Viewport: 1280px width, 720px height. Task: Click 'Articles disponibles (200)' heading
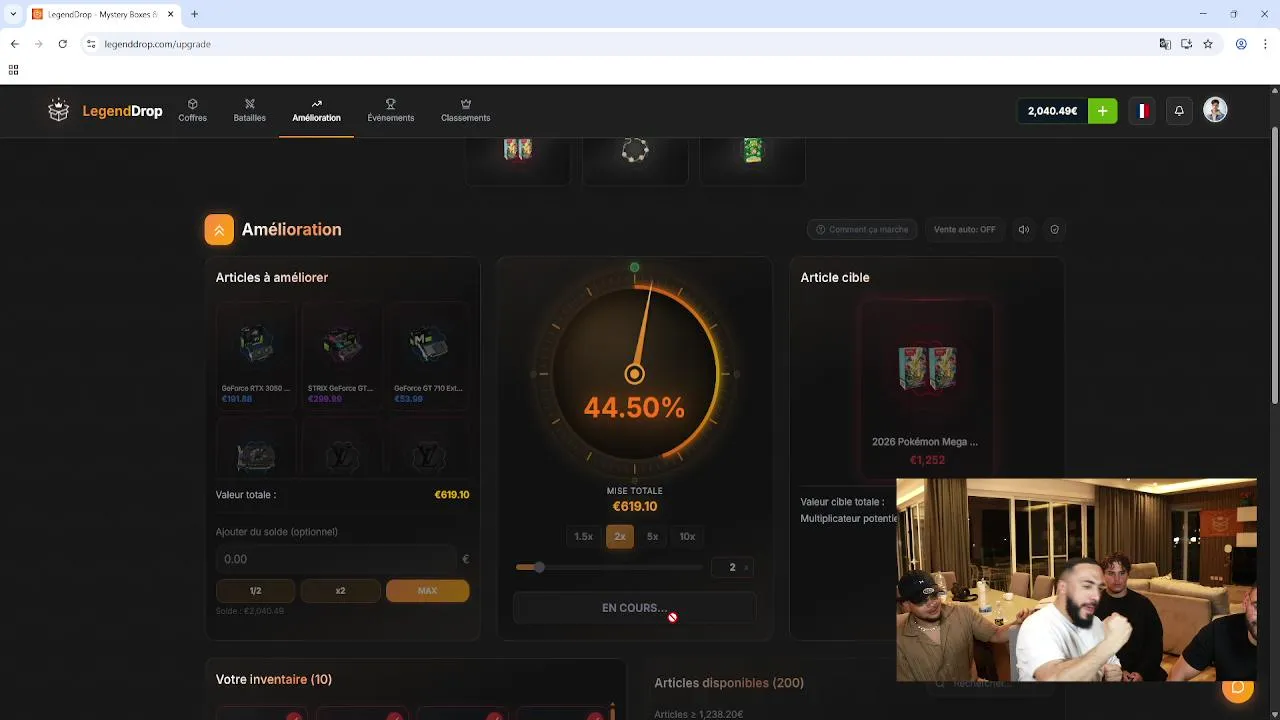729,683
